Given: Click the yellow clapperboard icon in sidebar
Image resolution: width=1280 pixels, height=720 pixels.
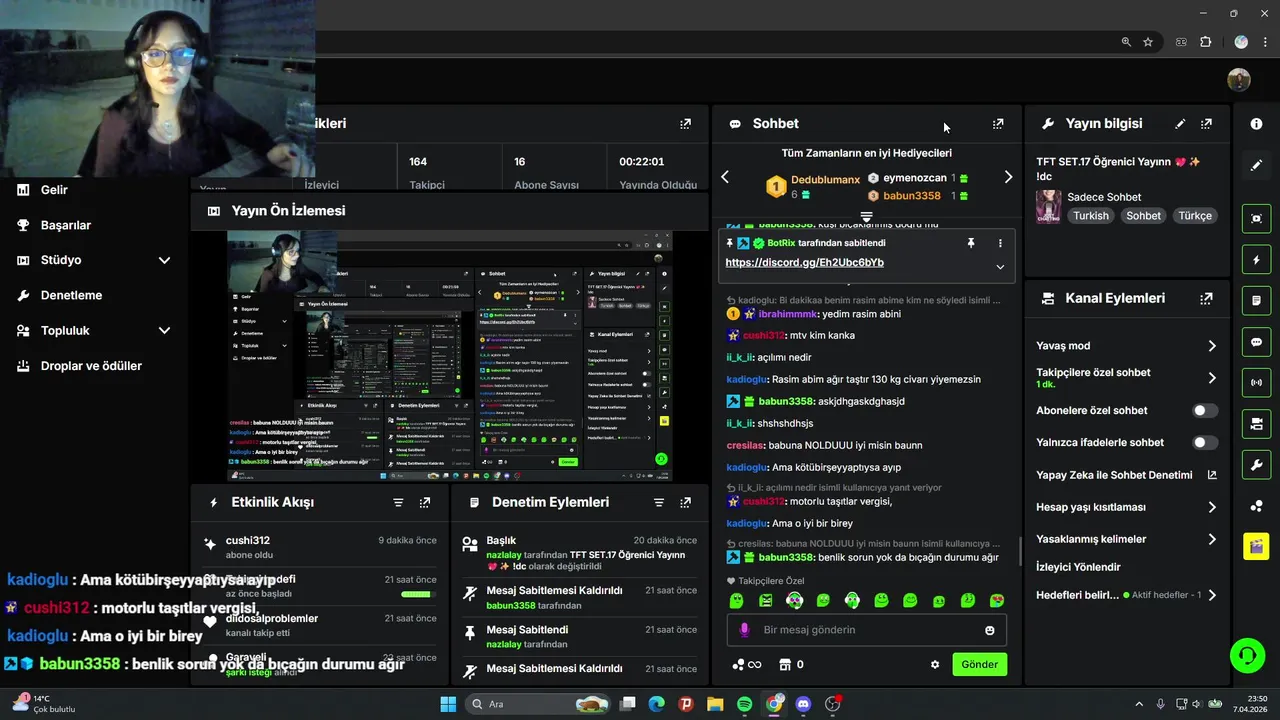Looking at the screenshot, I should (1256, 546).
